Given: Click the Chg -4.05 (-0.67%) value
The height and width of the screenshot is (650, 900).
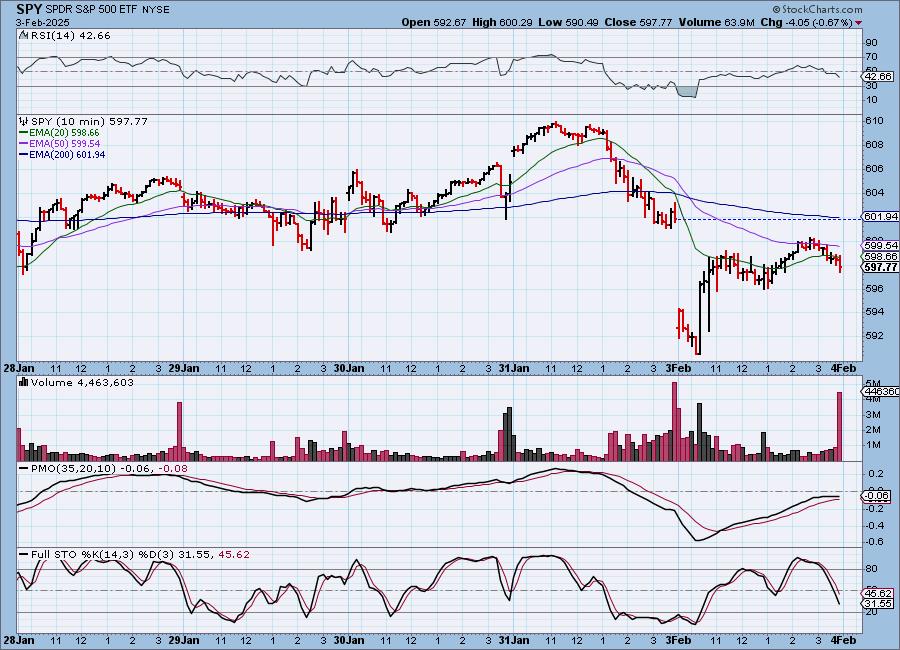Looking at the screenshot, I should coord(806,22).
